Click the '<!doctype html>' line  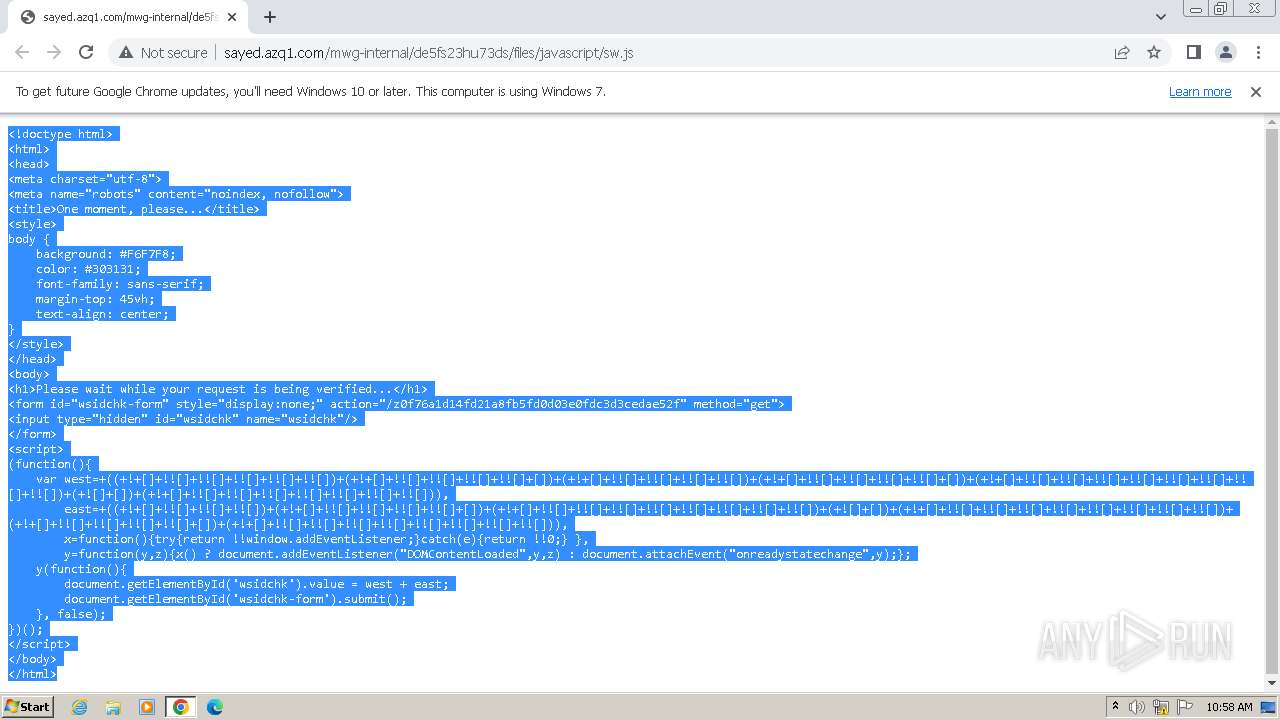tap(63, 134)
